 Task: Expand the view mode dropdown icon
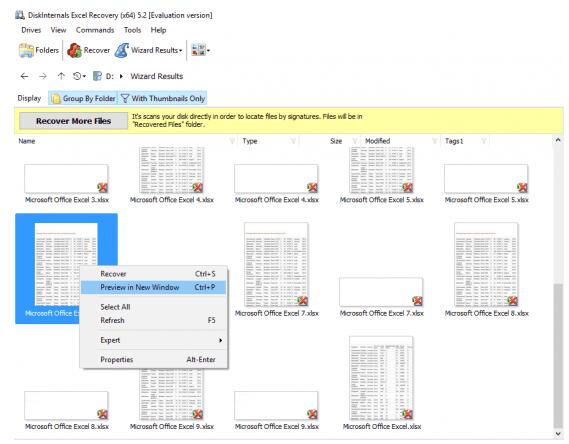pos(200,50)
